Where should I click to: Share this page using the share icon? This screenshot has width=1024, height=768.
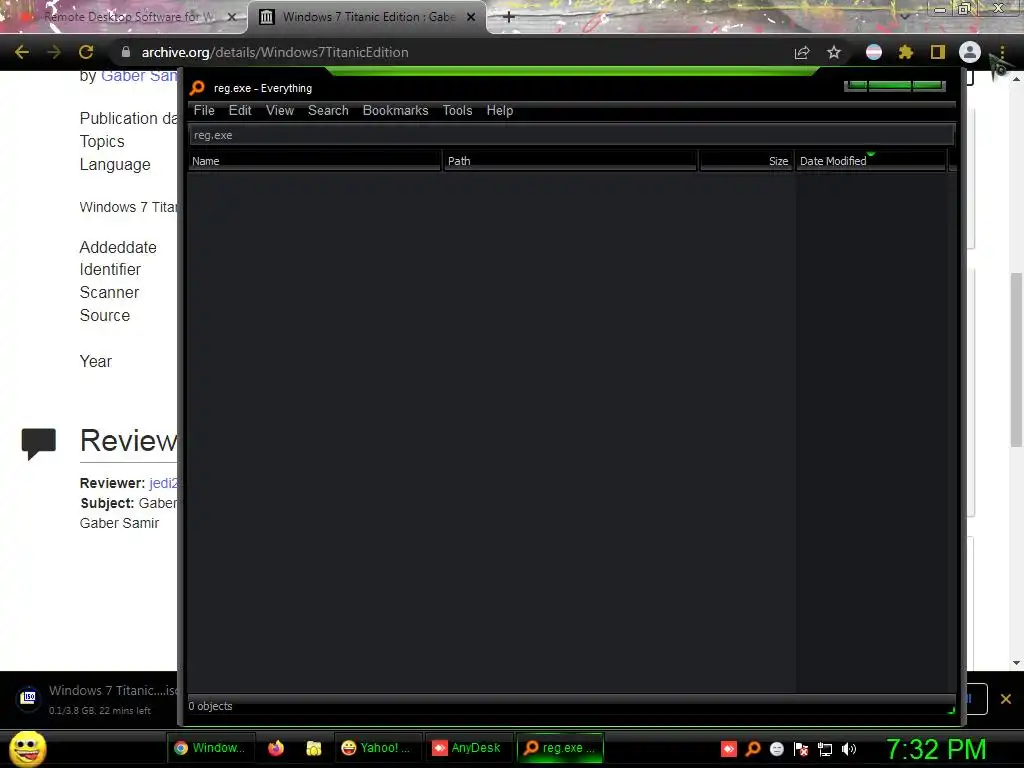(802, 52)
